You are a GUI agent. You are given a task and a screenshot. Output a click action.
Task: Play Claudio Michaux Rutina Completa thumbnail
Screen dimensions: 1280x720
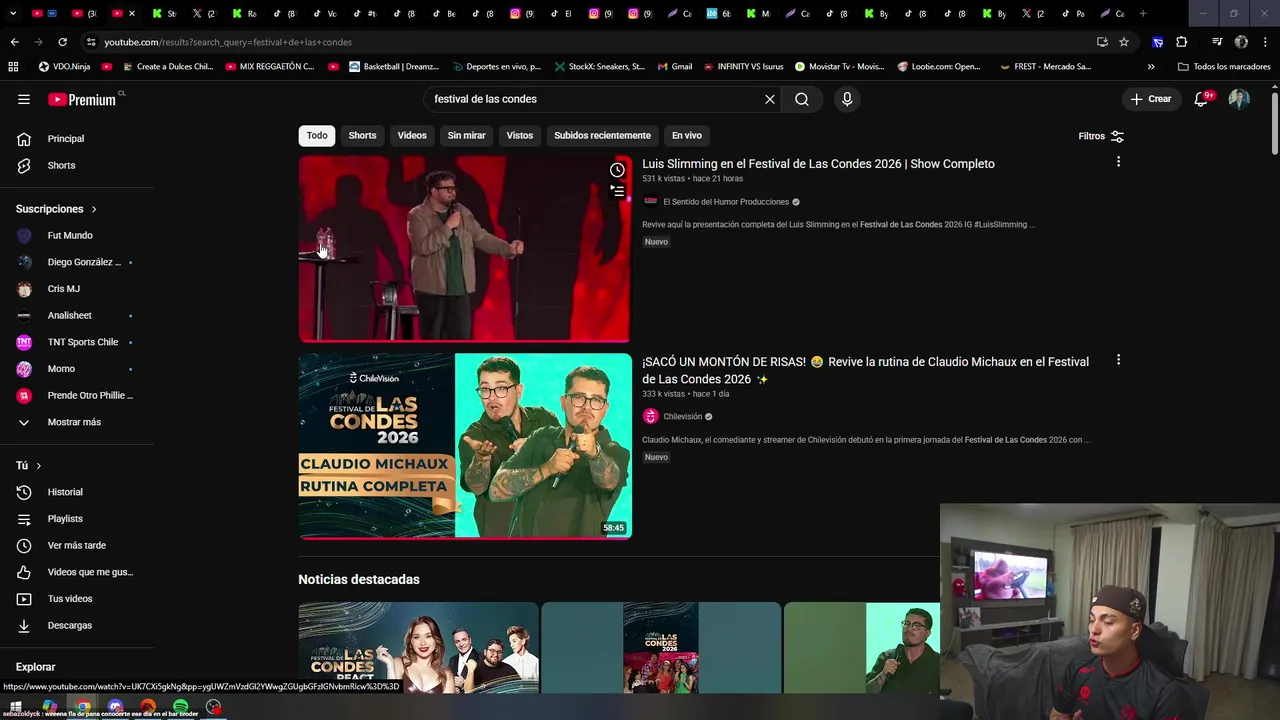(x=465, y=446)
